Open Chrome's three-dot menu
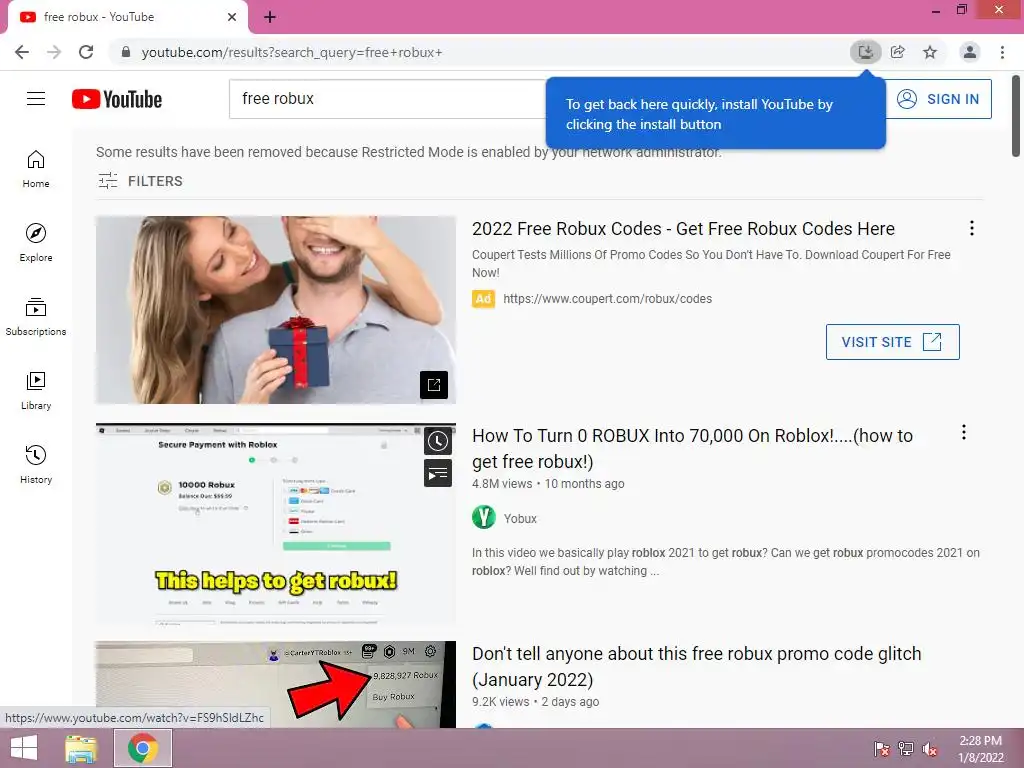 pos(1002,52)
